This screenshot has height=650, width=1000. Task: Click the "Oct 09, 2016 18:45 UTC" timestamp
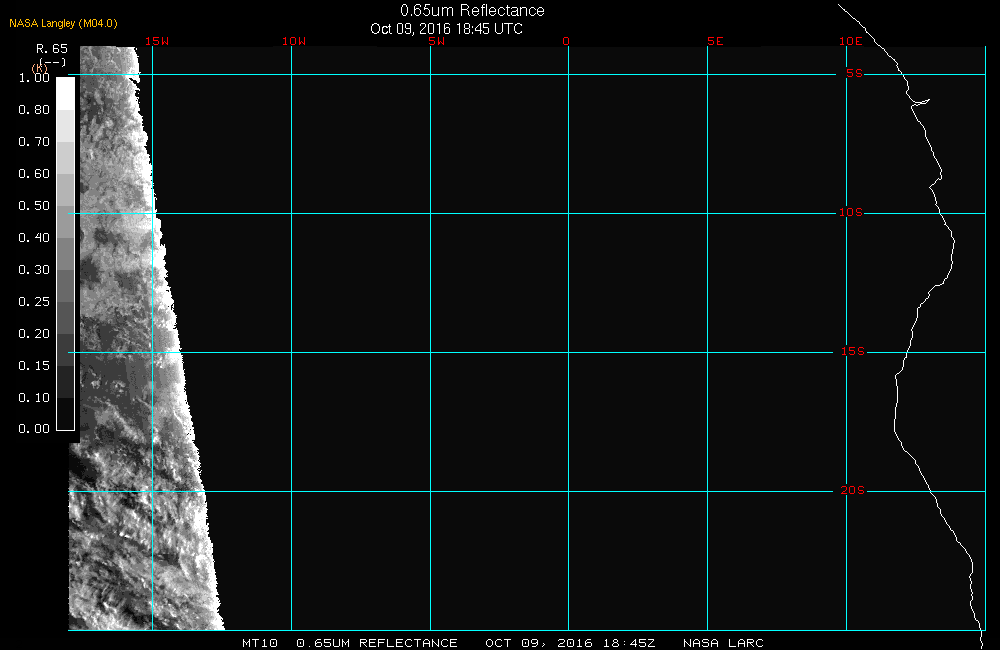pos(446,28)
